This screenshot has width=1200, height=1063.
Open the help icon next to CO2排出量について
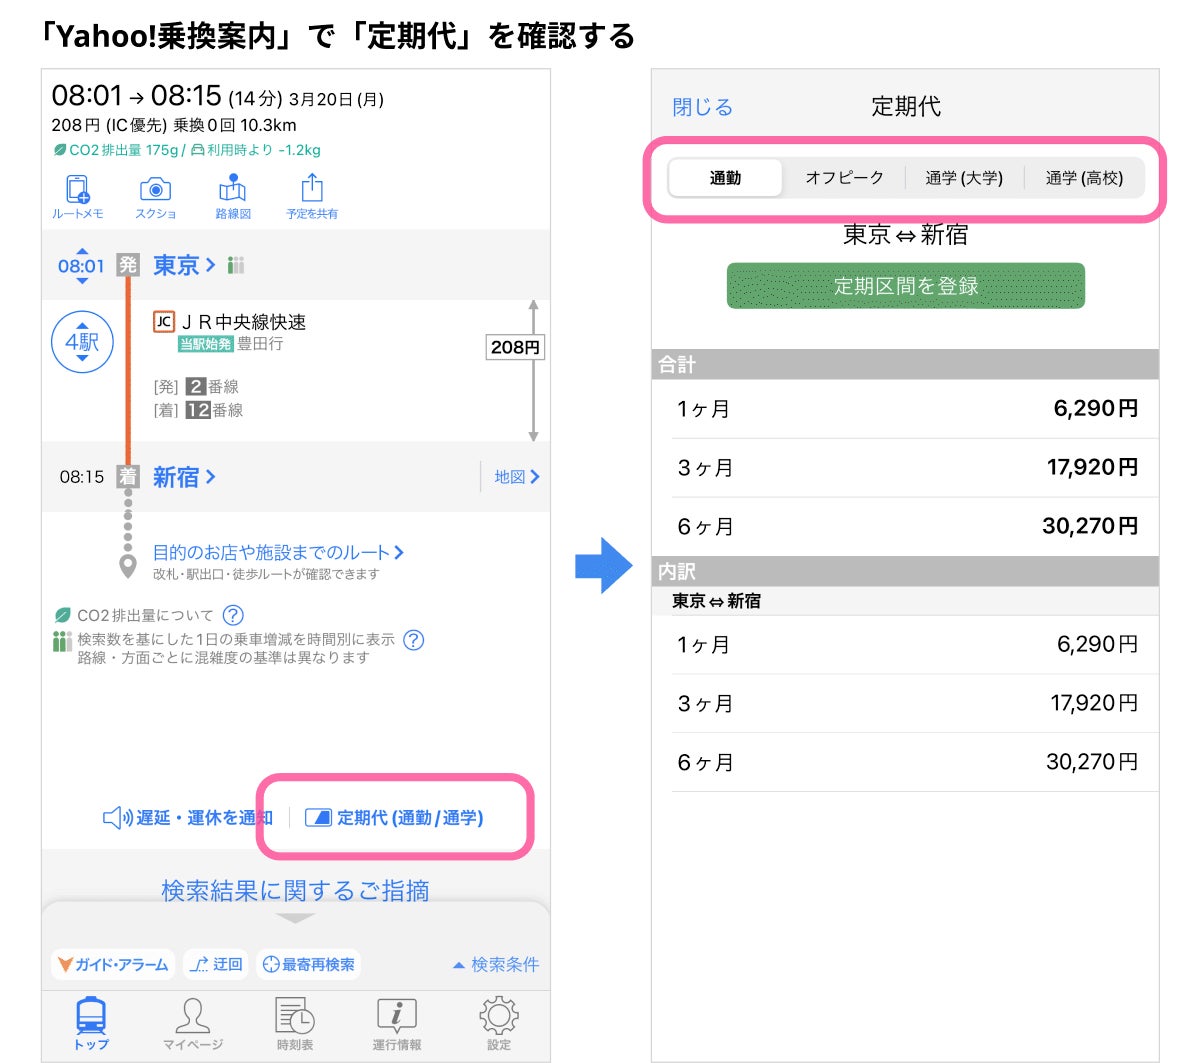[233, 615]
